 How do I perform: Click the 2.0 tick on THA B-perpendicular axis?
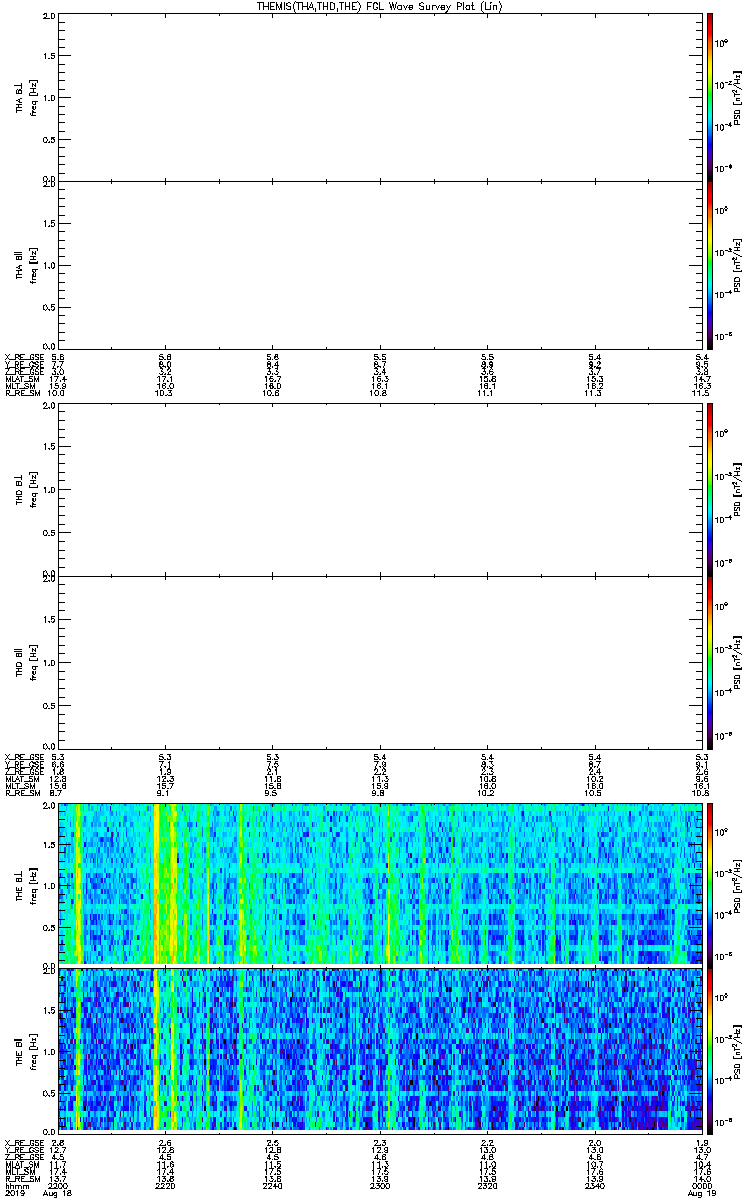click(x=50, y=17)
